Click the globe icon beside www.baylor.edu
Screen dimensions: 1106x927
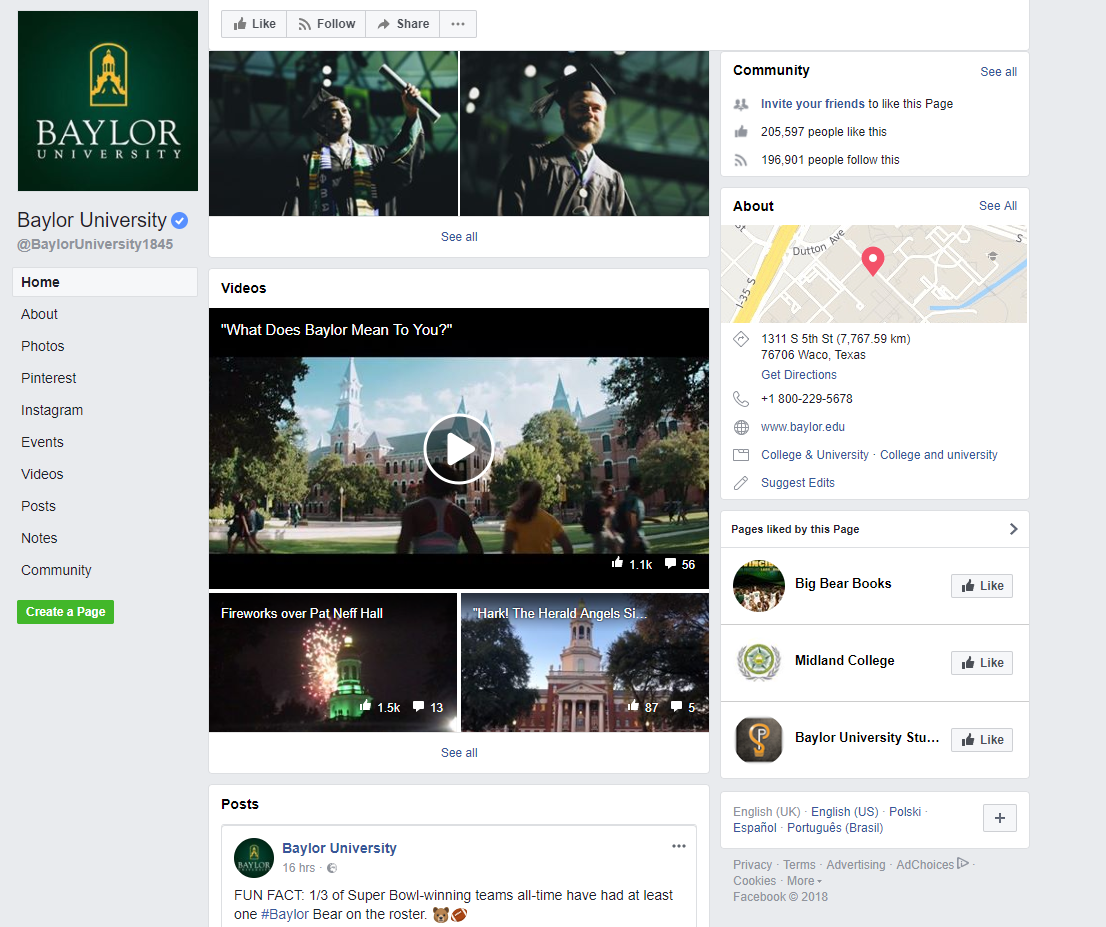coord(741,428)
